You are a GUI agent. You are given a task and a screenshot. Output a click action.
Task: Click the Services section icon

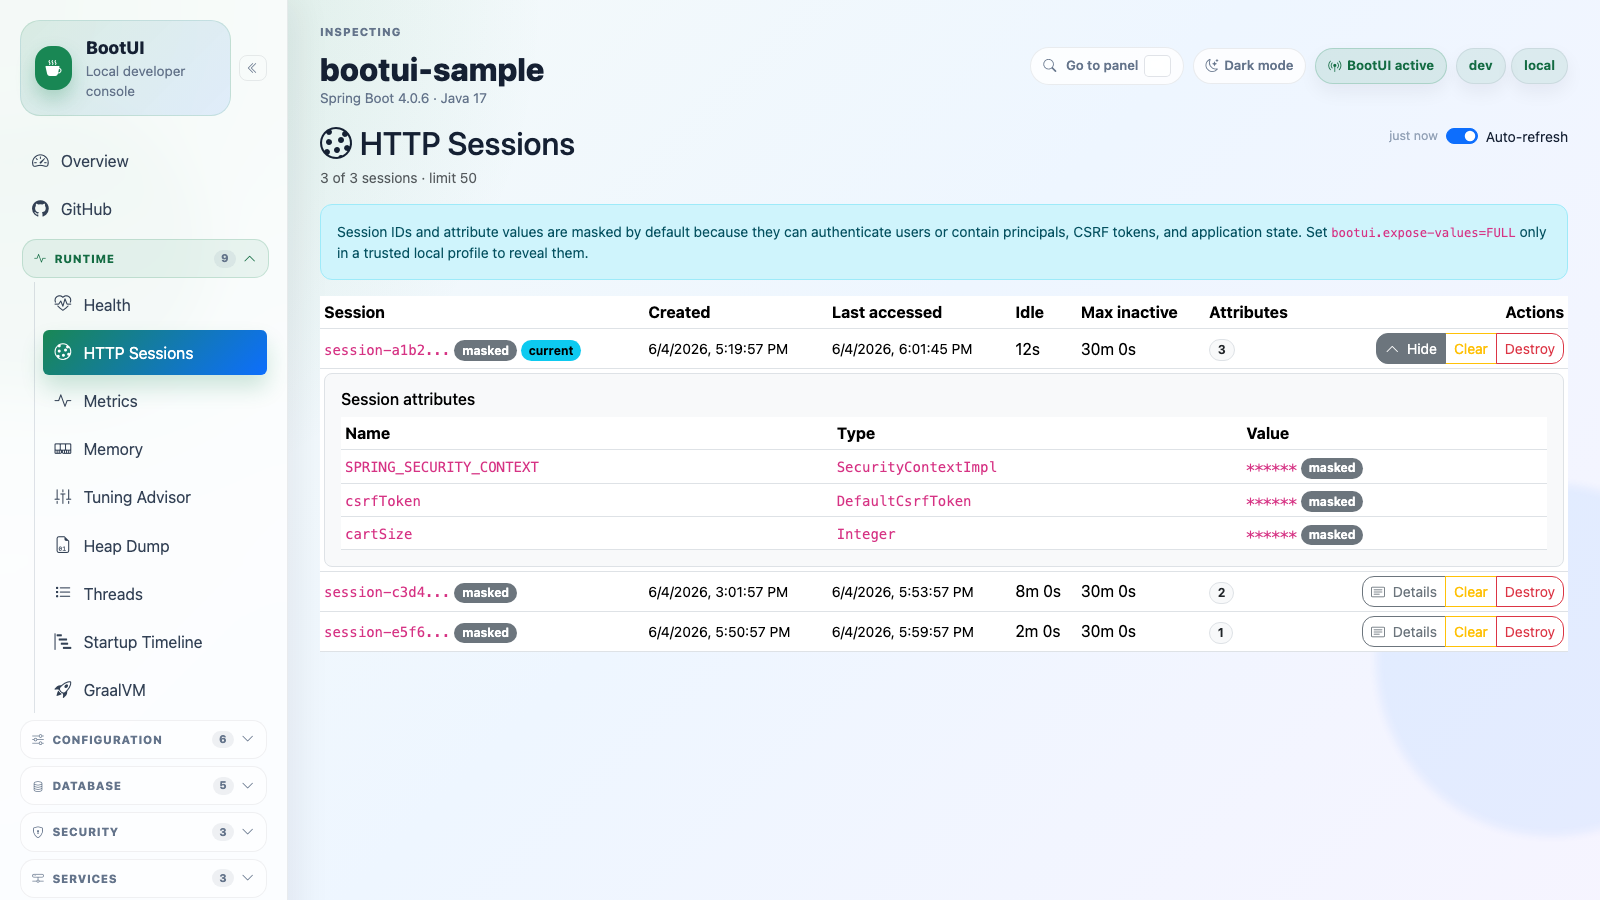(38, 879)
